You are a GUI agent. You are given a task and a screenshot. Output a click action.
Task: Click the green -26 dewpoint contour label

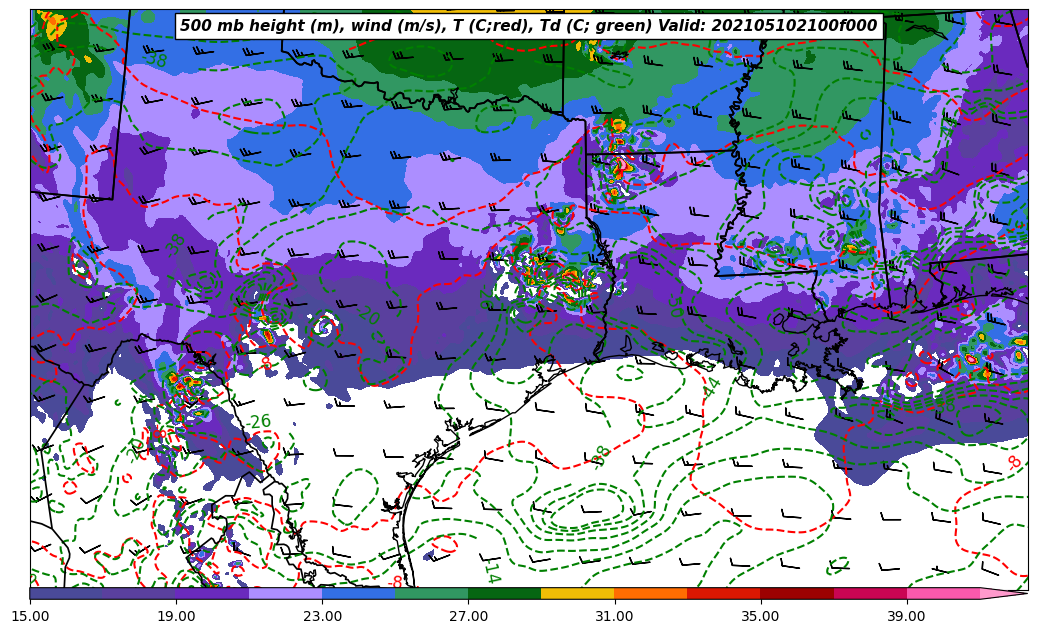pyautogui.click(x=260, y=422)
